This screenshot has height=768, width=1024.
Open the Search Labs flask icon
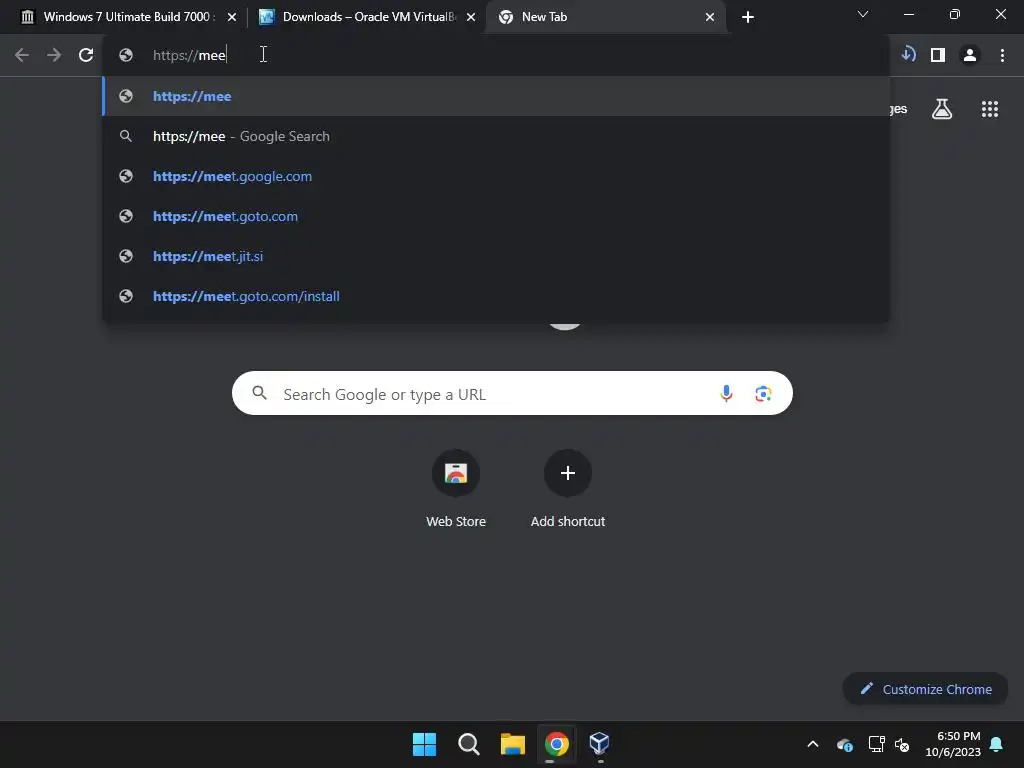pyautogui.click(x=942, y=109)
